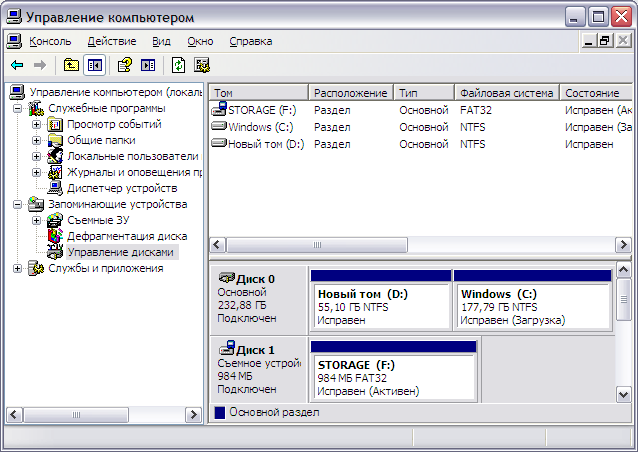638x452 pixels.
Task: Click the Forward arrow toolbar icon
Action: point(39,65)
